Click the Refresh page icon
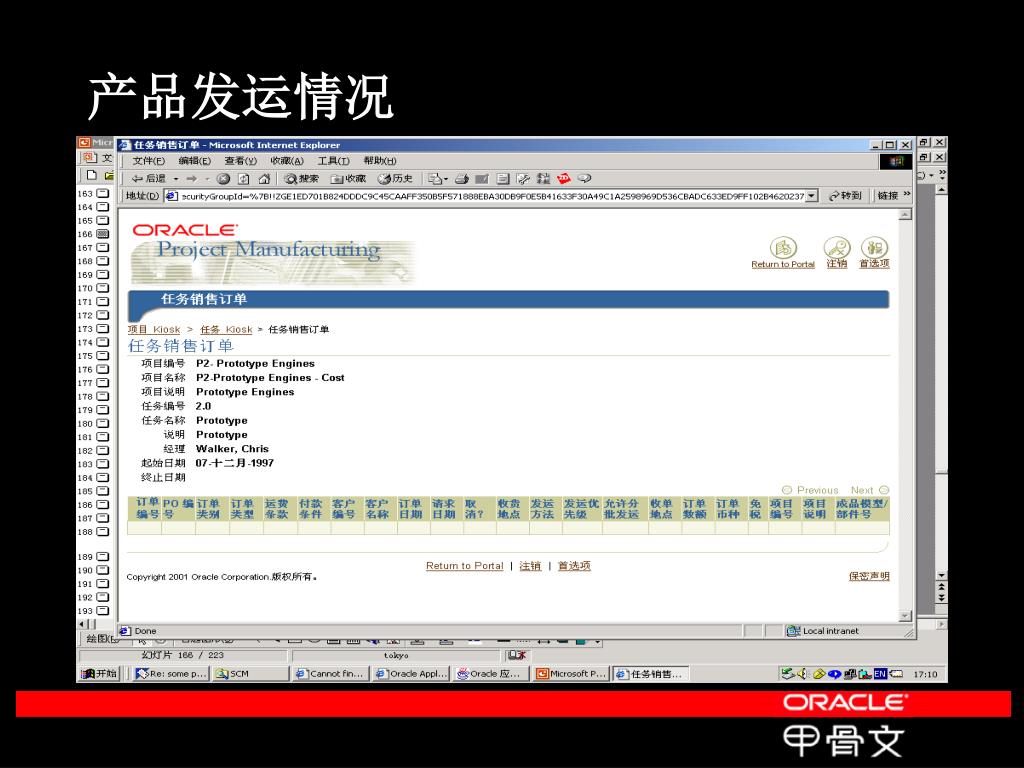Screen dimensions: 1024x768 pyautogui.click(x=244, y=178)
